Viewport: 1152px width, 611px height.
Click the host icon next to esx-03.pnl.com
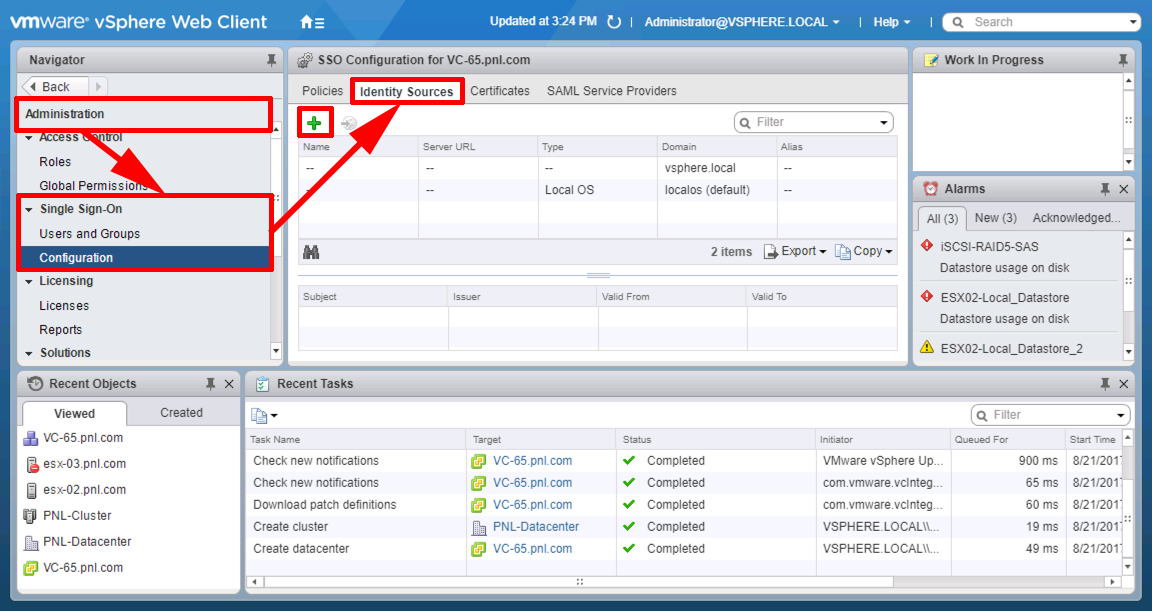pos(31,464)
